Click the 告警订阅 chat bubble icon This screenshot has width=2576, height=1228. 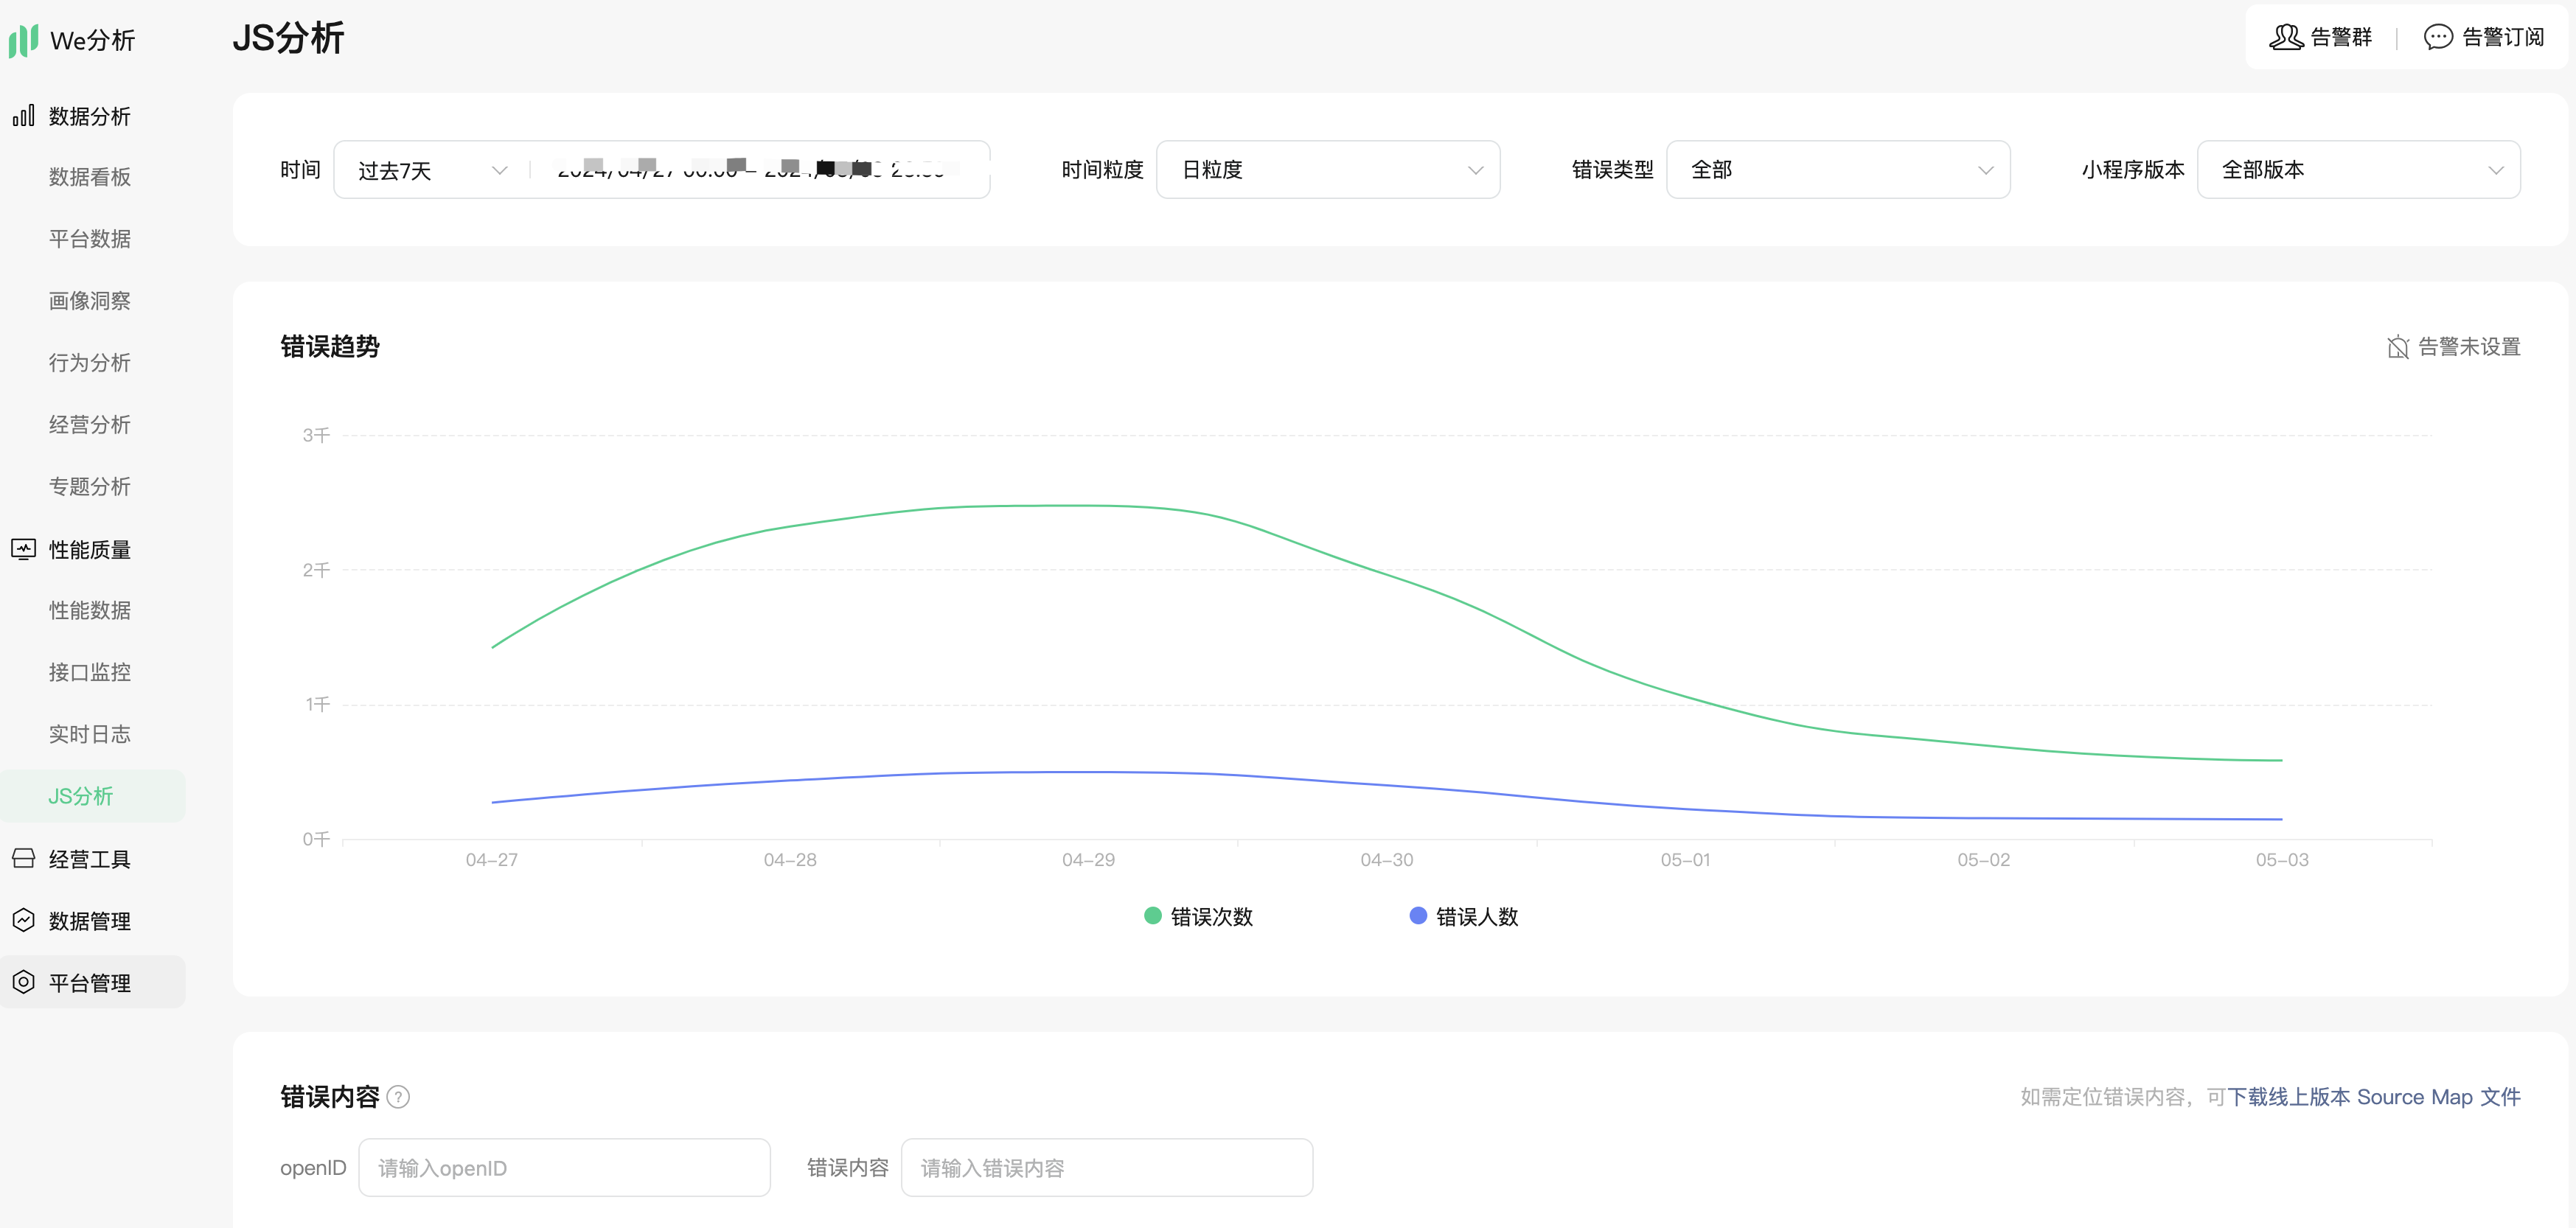click(x=2438, y=37)
